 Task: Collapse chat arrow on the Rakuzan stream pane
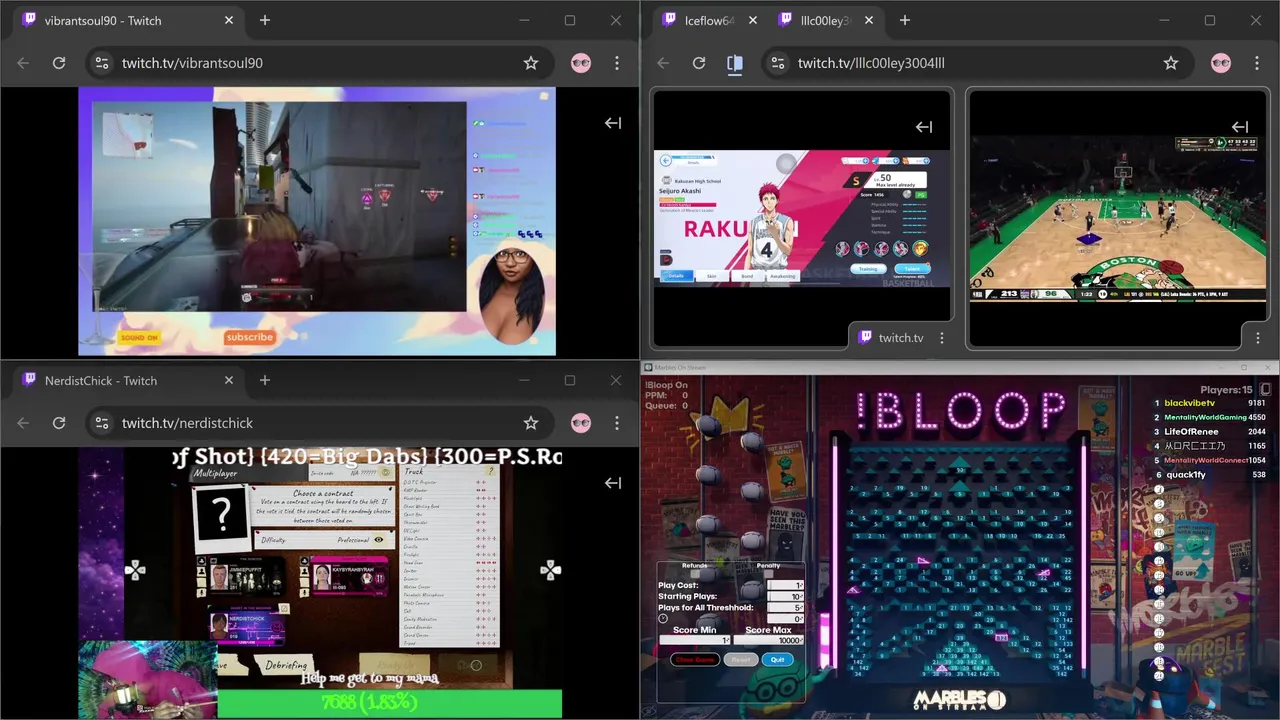coord(924,127)
